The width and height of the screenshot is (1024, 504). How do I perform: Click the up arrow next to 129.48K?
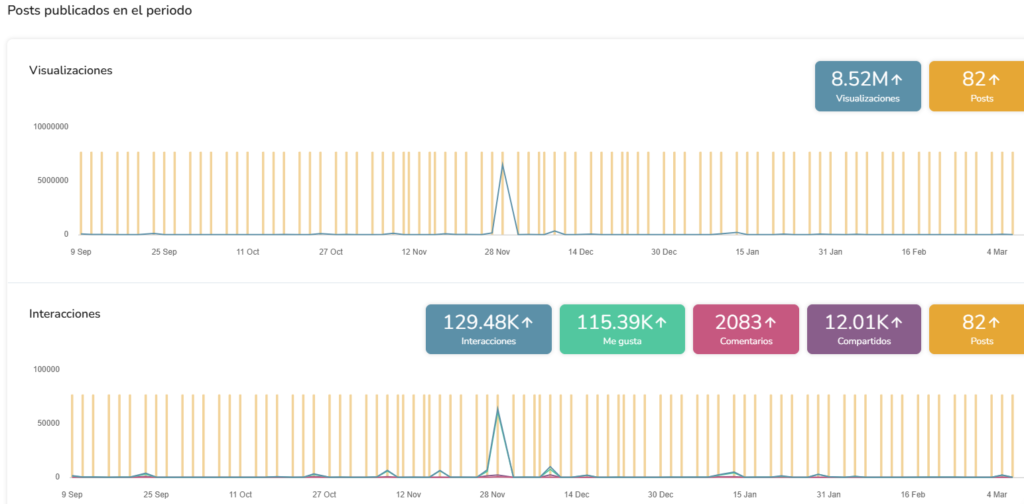[x=527, y=323]
